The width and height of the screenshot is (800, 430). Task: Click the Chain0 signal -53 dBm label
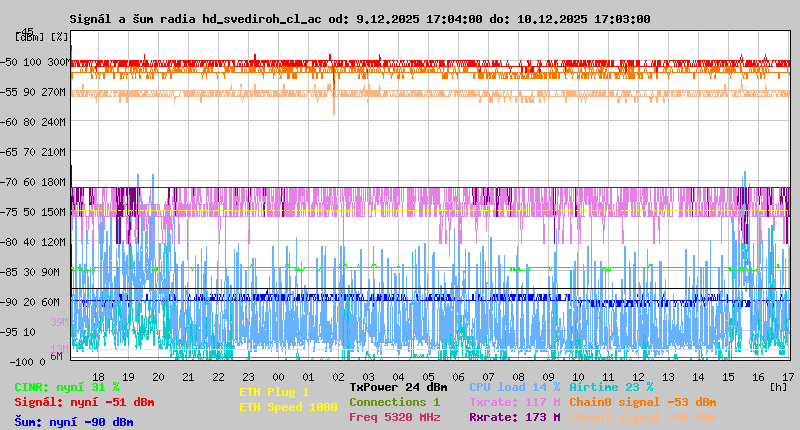(x=642, y=402)
